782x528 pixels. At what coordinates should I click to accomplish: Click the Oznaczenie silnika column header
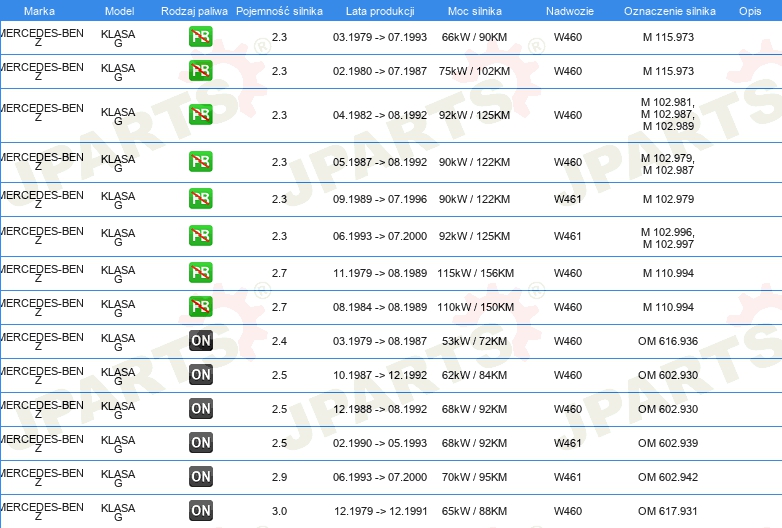click(669, 10)
